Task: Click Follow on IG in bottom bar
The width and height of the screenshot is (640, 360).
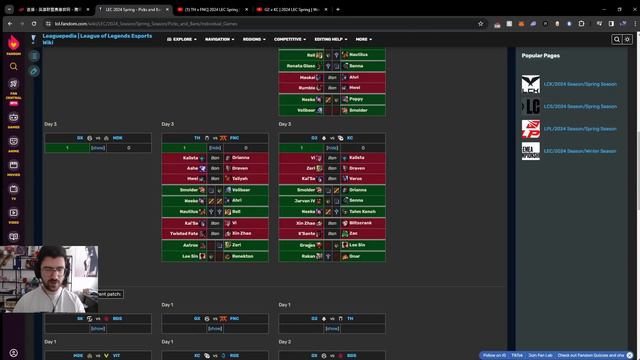Action: [494, 356]
